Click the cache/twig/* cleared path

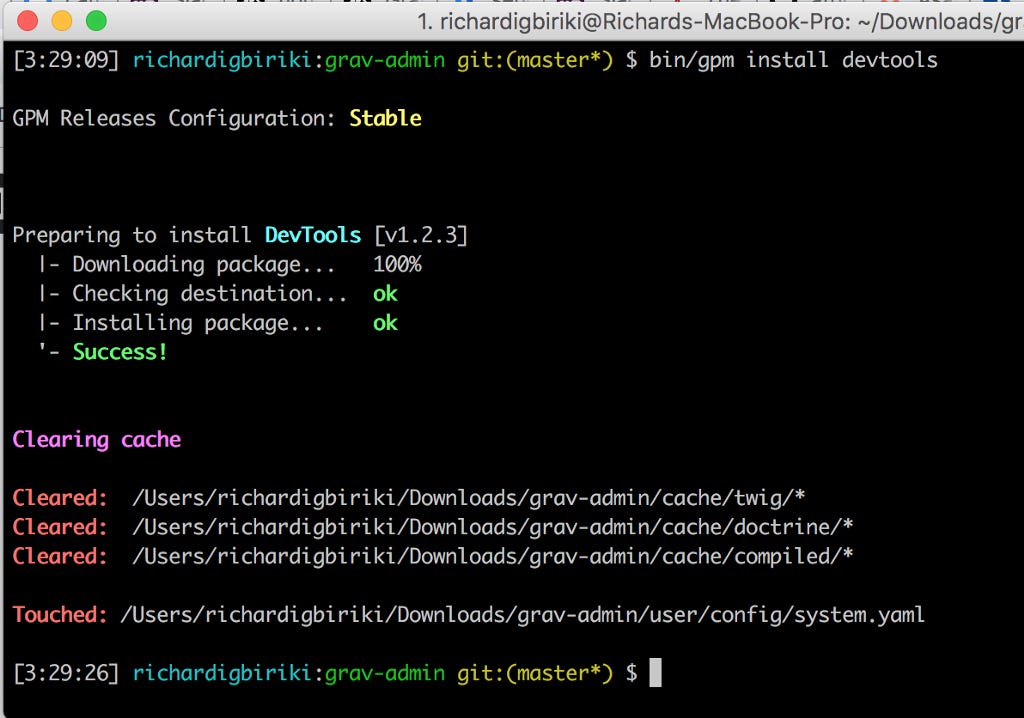click(468, 498)
